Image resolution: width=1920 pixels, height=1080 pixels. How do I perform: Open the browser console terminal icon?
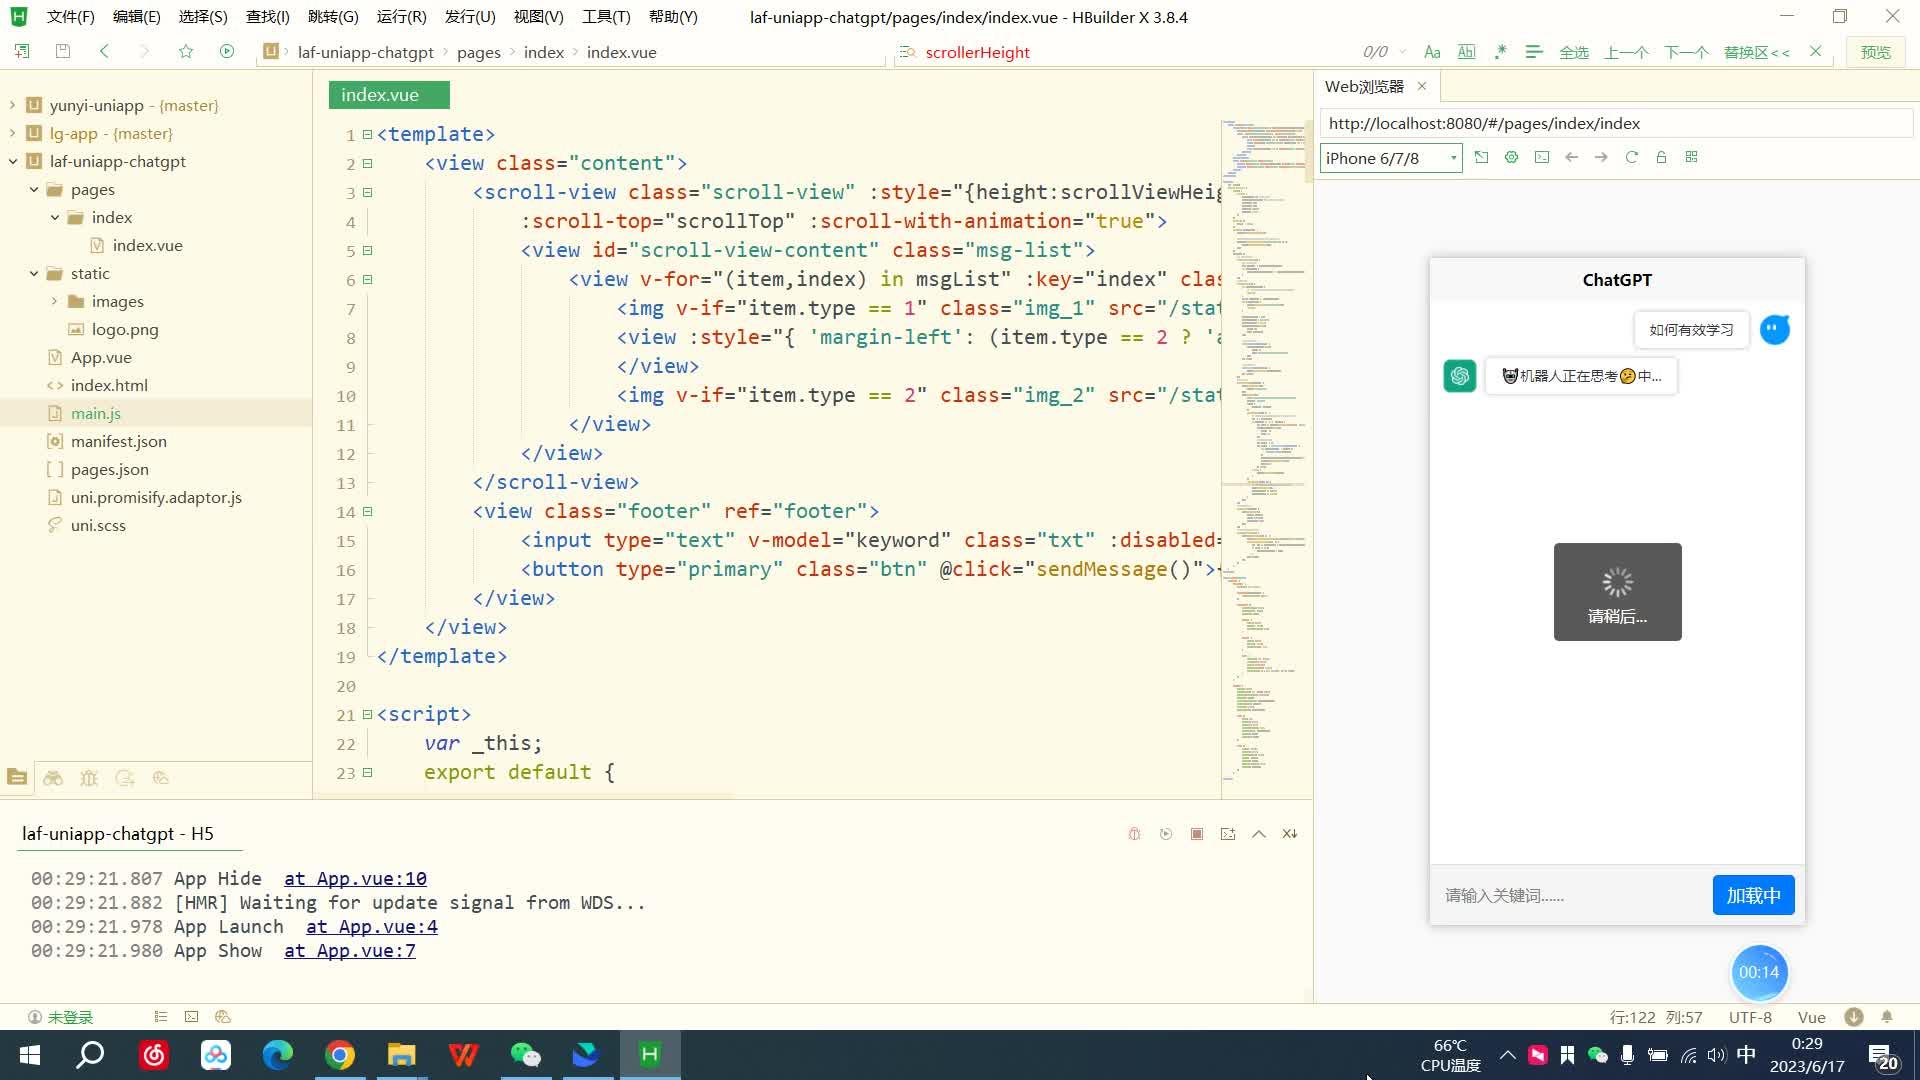(1541, 157)
